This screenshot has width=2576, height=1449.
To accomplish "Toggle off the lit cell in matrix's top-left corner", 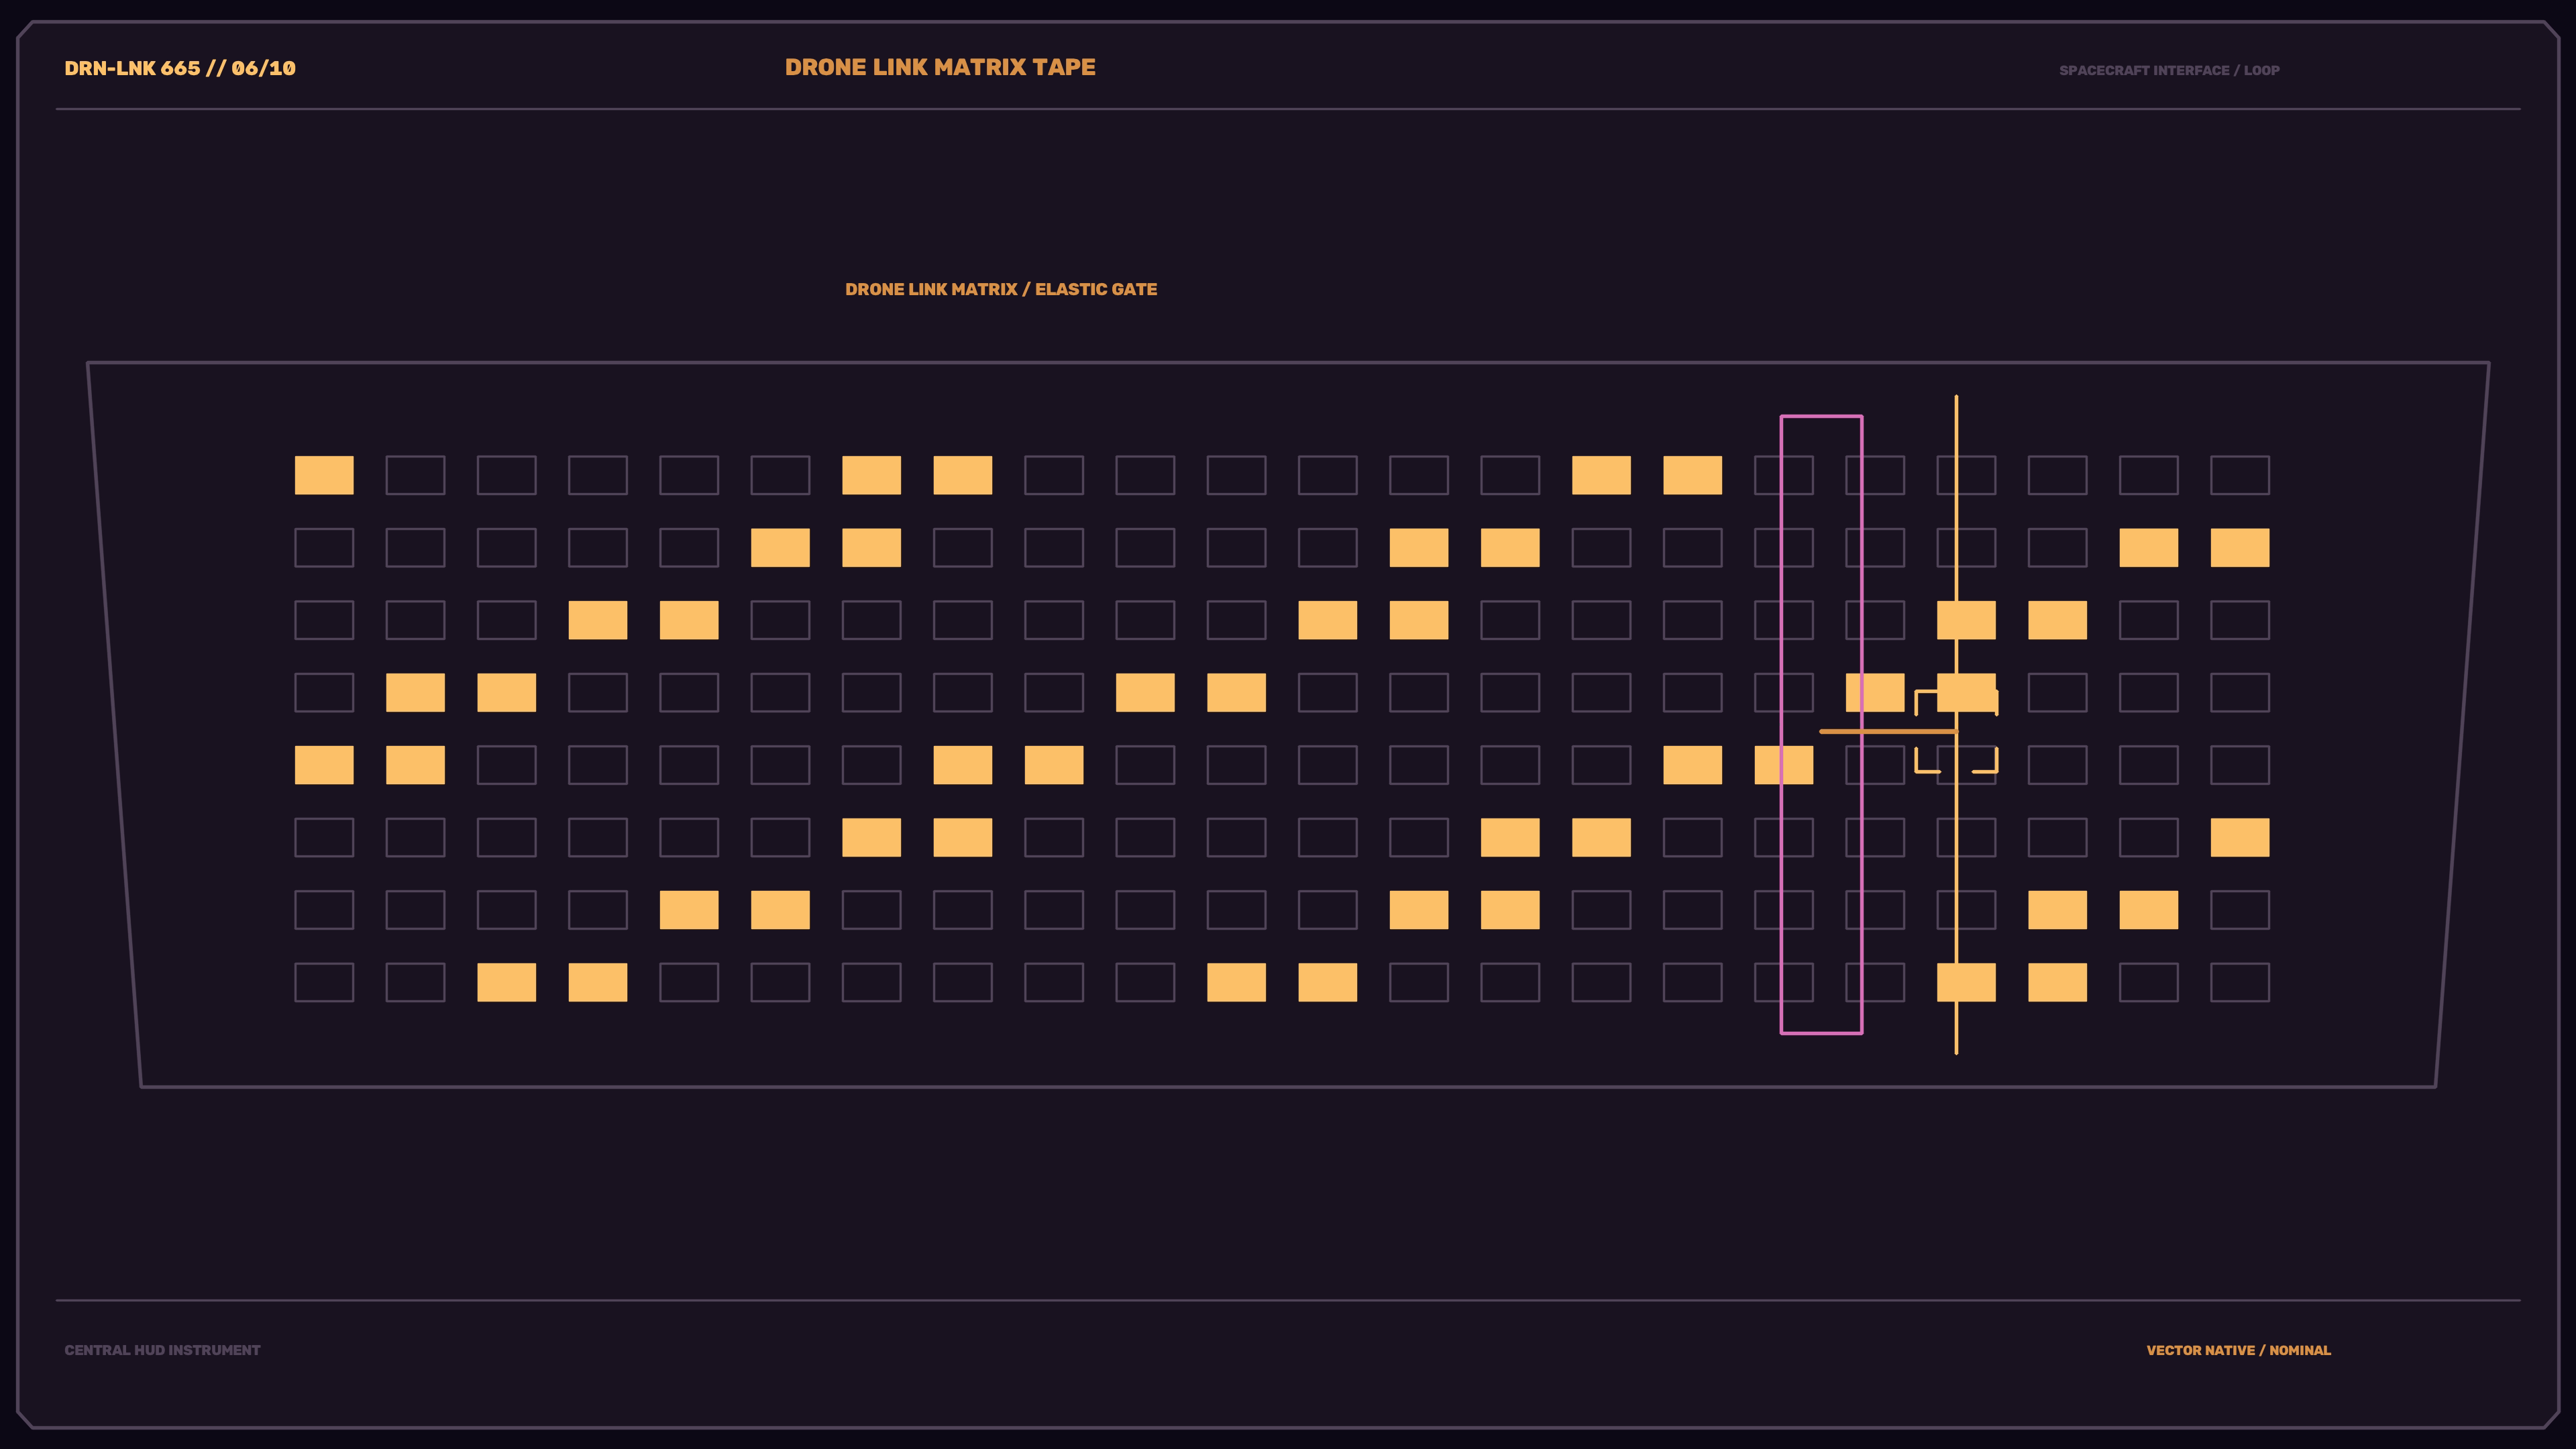I will click(x=324, y=475).
